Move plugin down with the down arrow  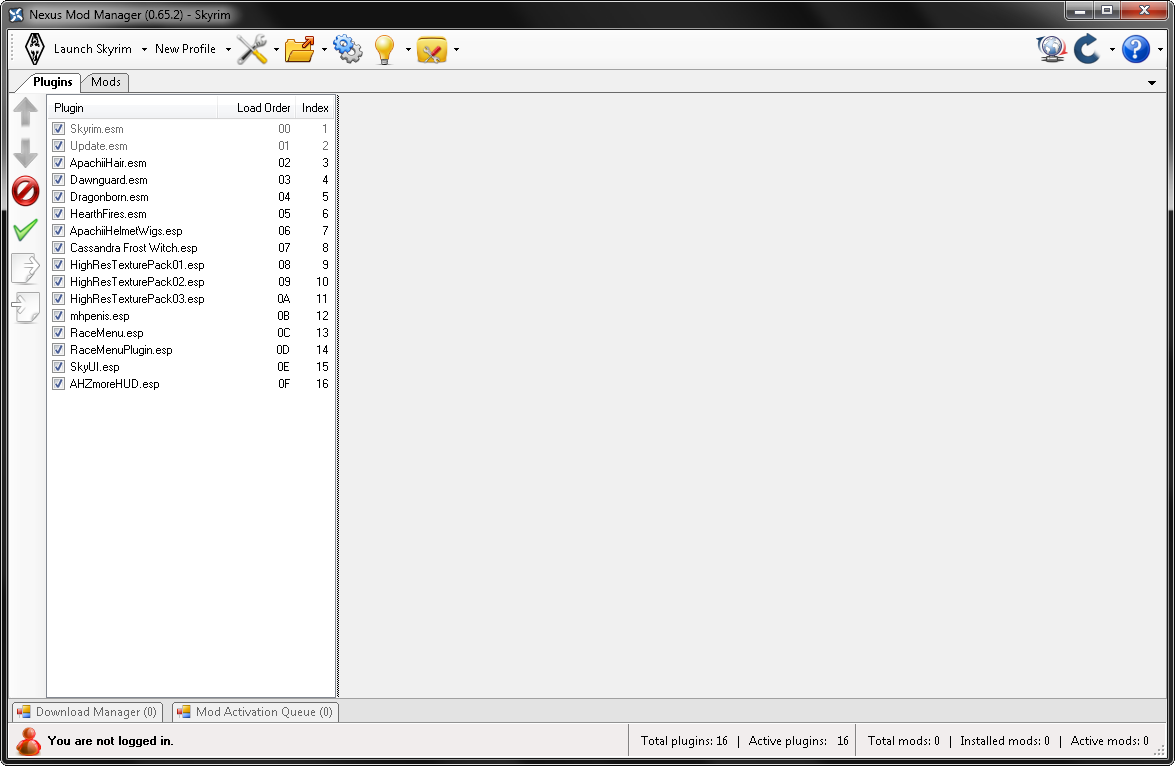coord(25,152)
